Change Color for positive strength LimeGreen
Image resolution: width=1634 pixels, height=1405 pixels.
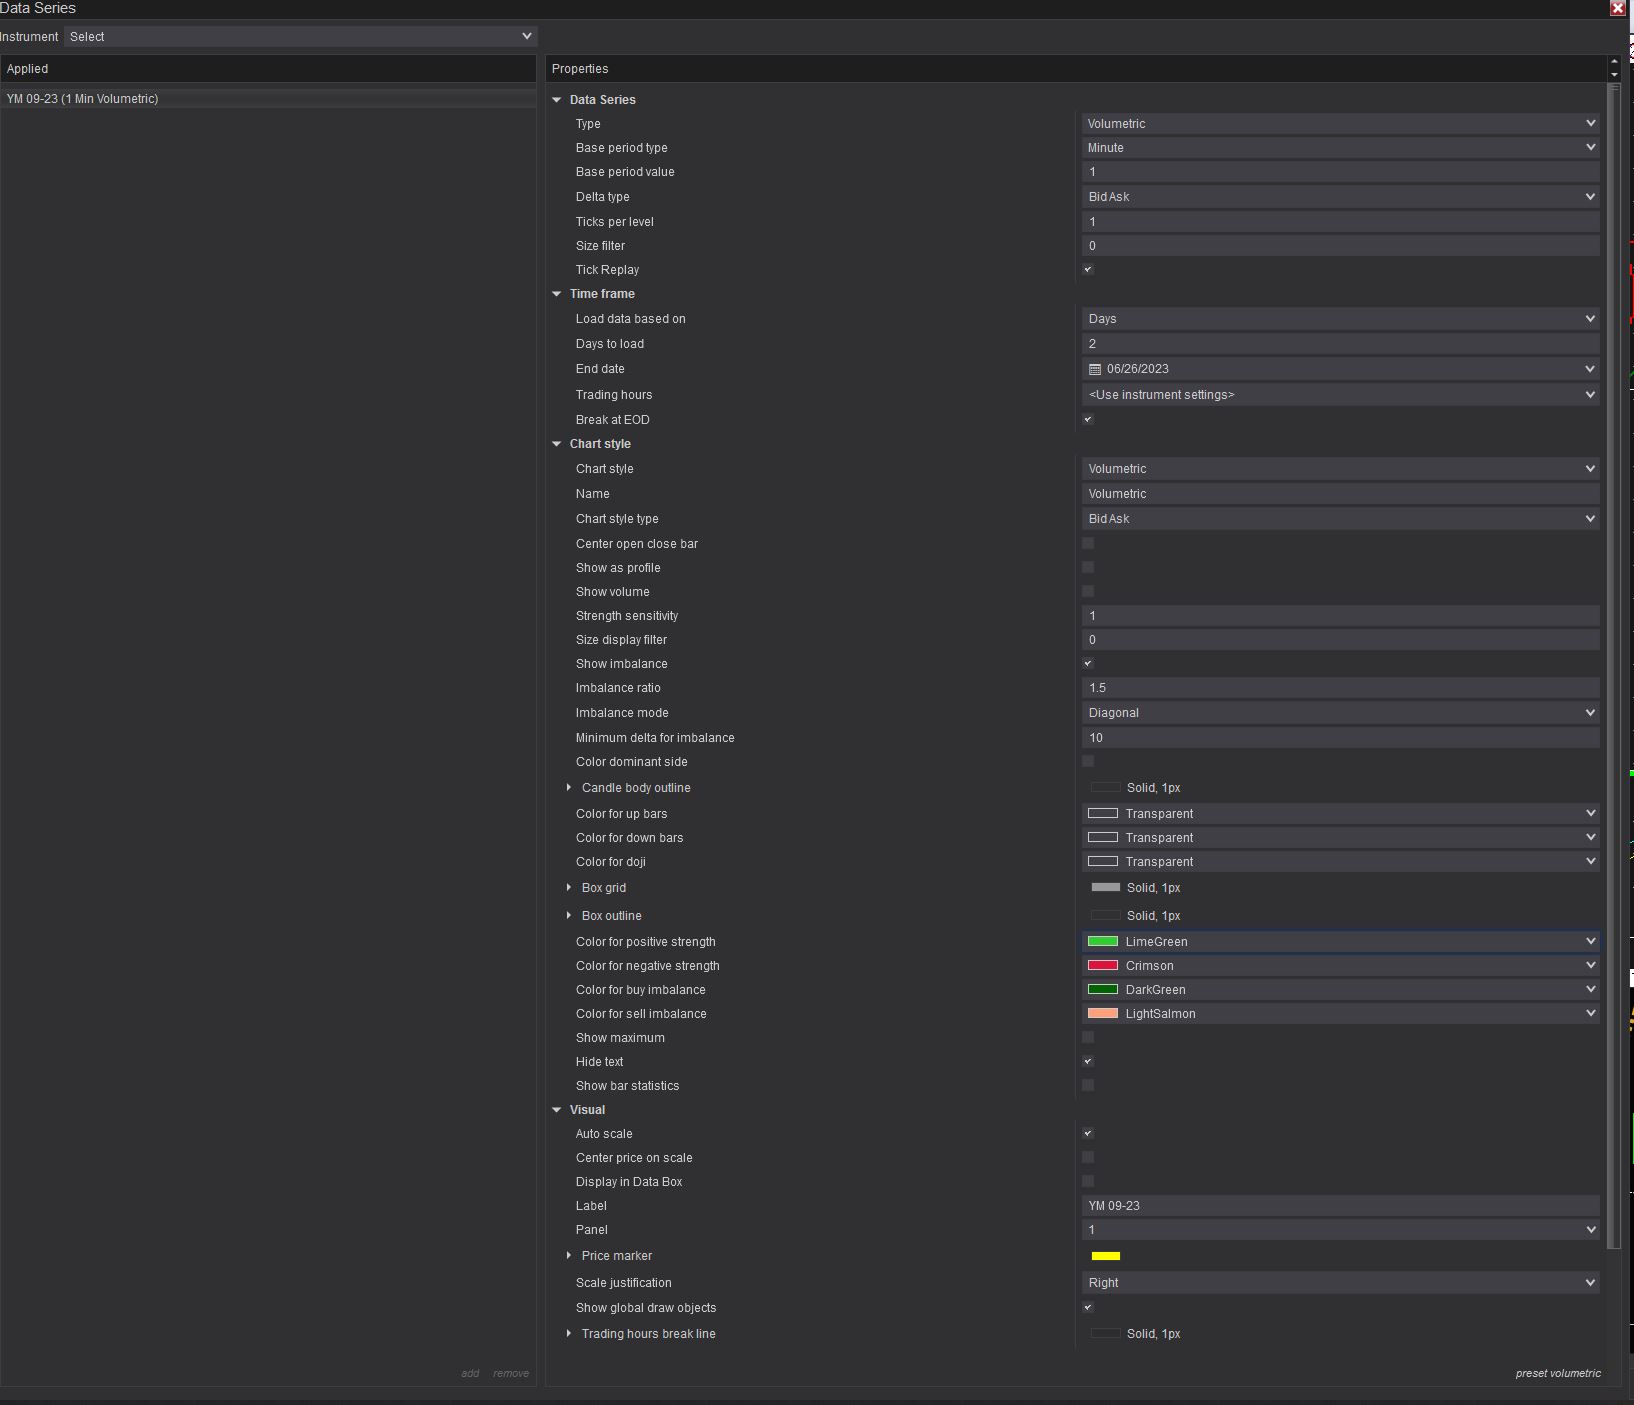1340,942
